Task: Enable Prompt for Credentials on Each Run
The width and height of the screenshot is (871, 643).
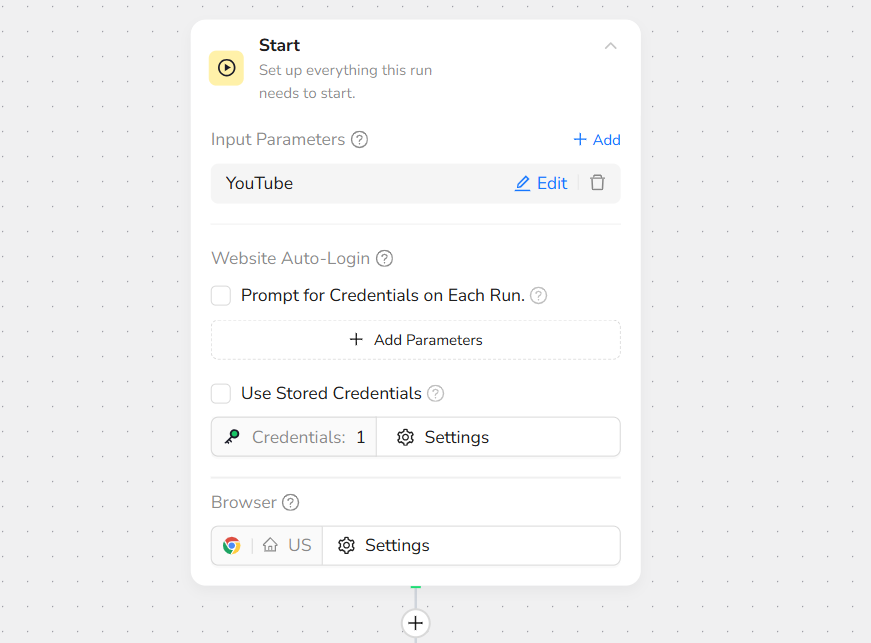Action: (x=221, y=296)
